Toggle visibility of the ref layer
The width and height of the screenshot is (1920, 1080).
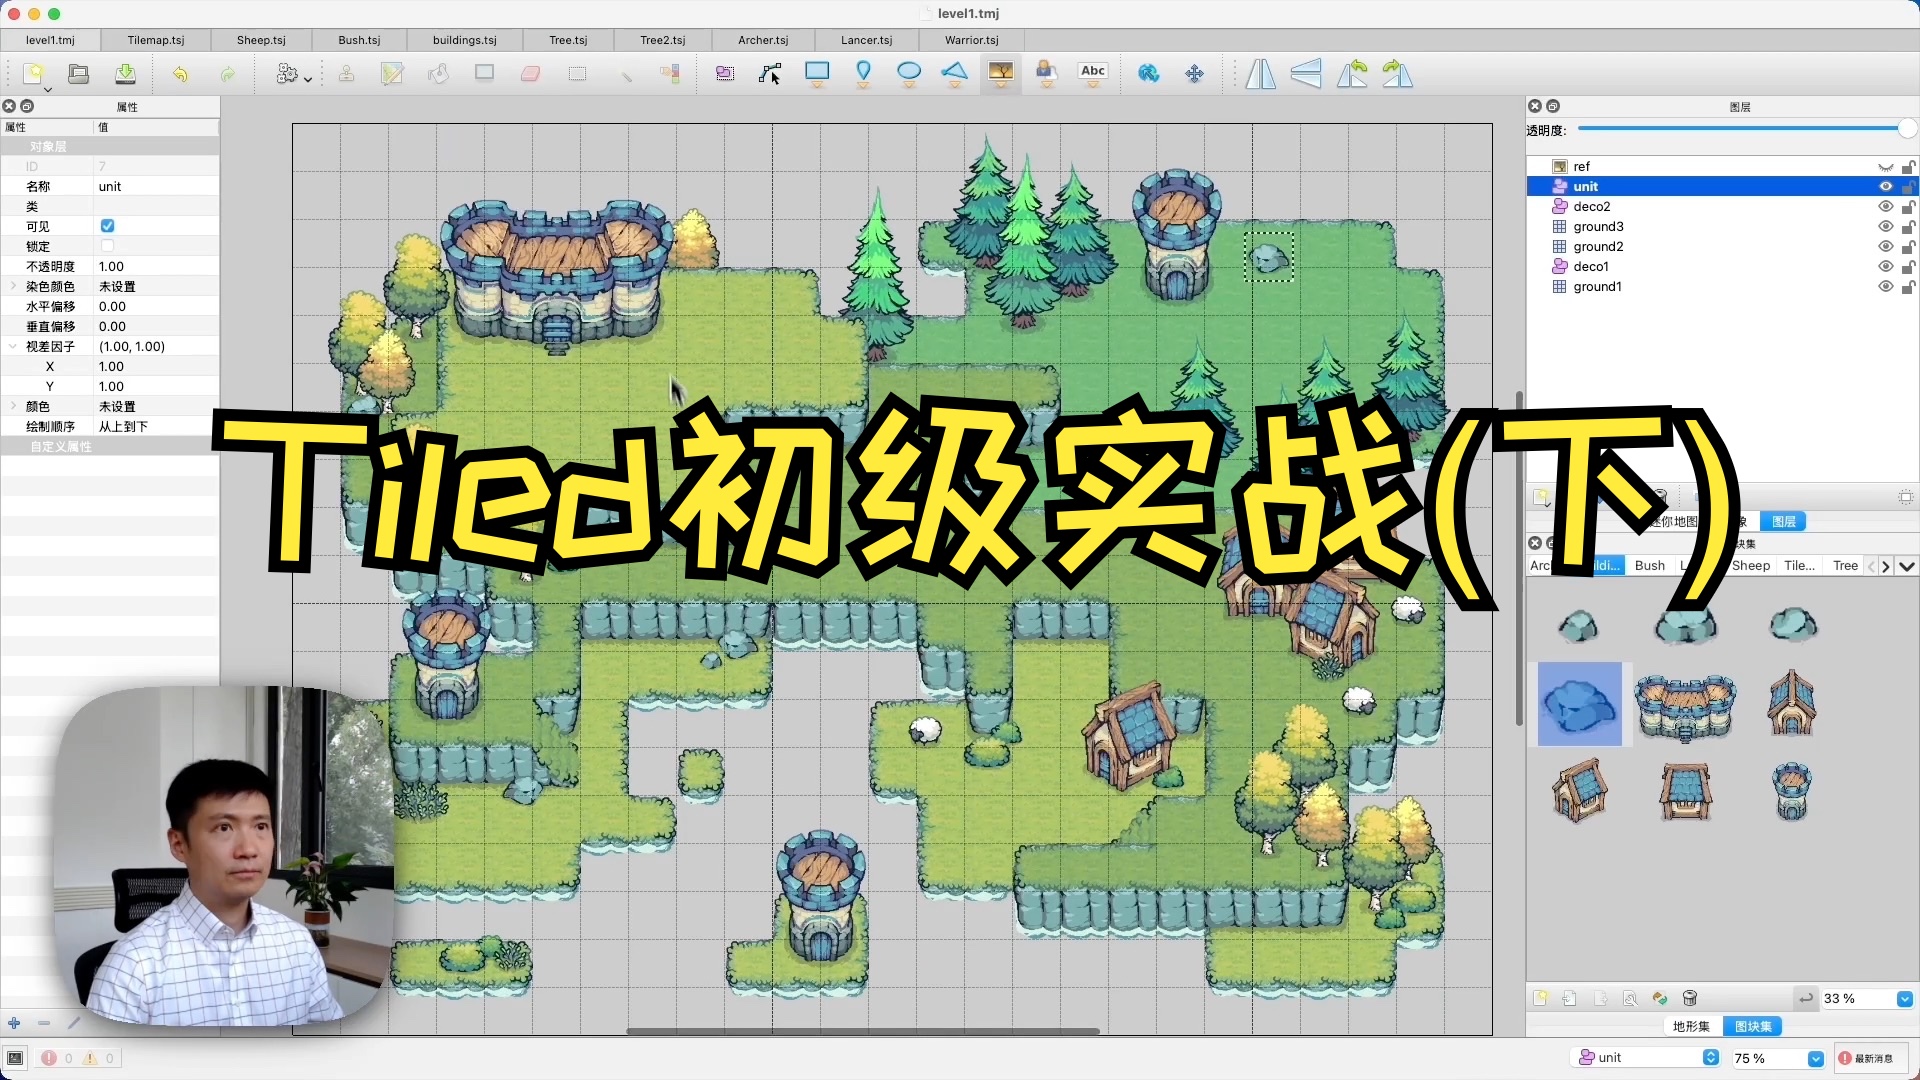click(1885, 166)
